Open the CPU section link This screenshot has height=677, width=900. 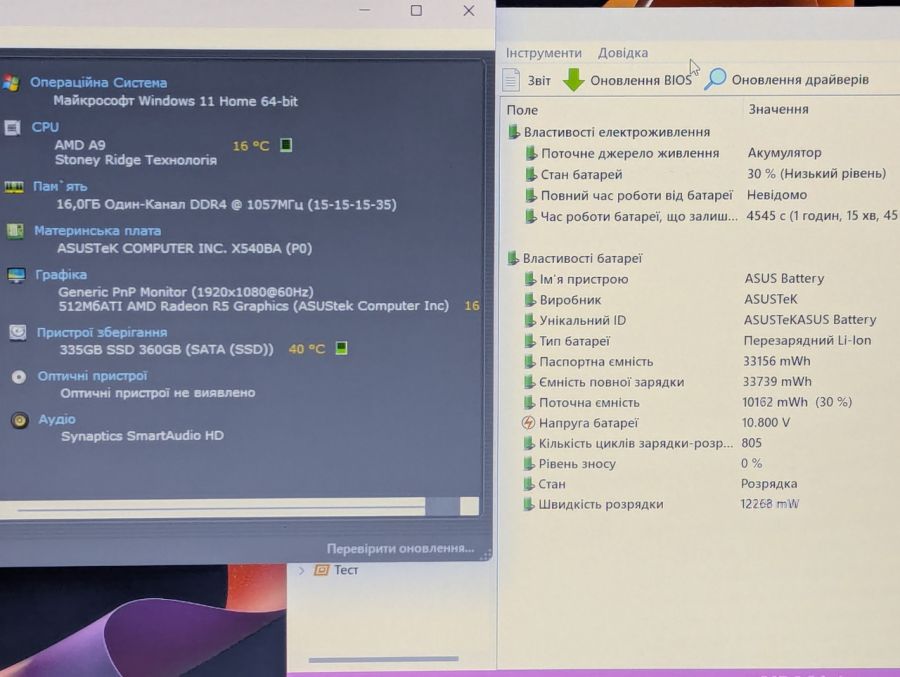click(x=45, y=127)
